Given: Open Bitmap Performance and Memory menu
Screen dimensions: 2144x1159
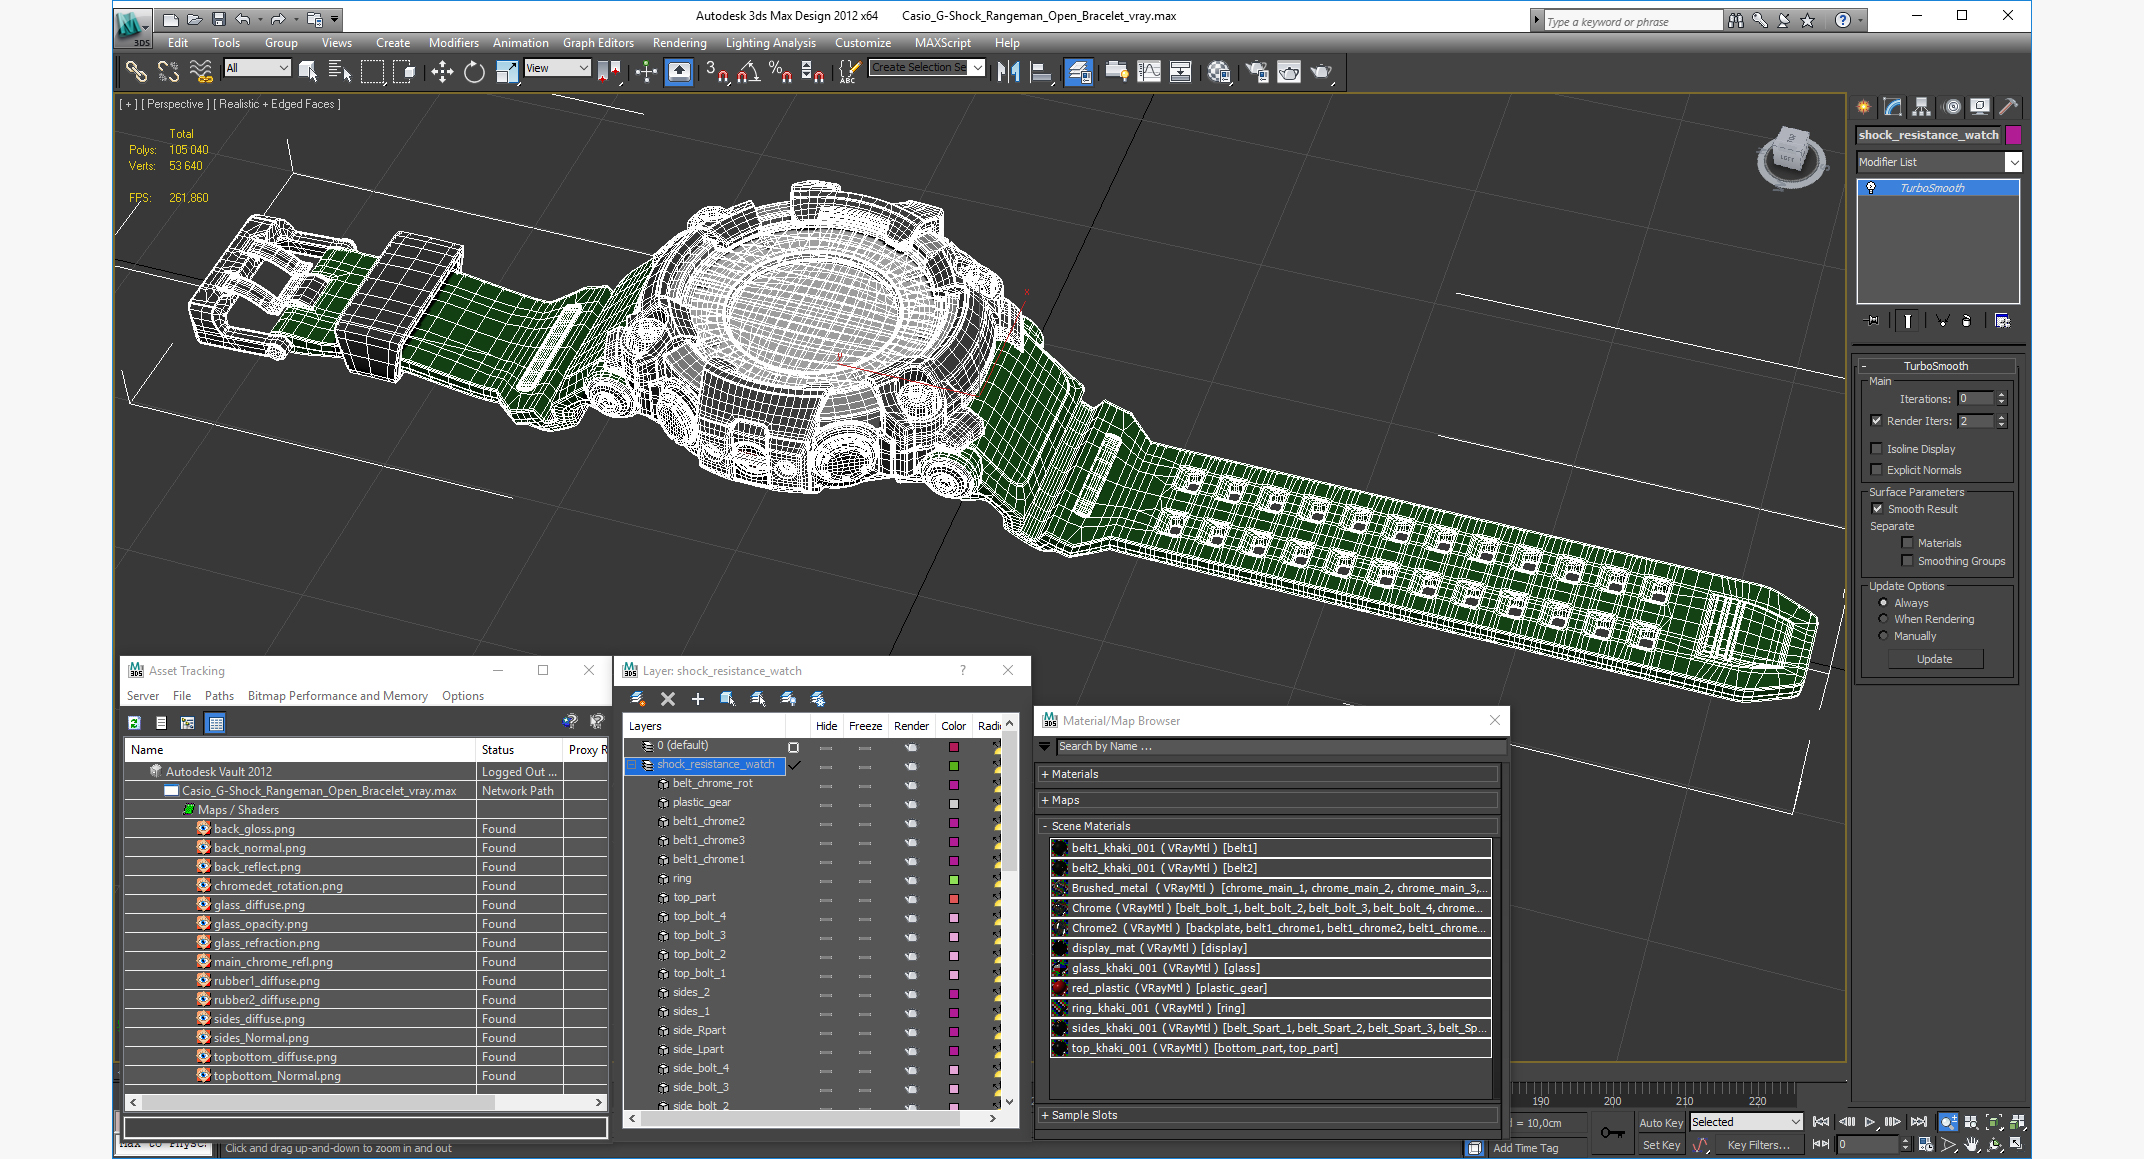Looking at the screenshot, I should 337,696.
